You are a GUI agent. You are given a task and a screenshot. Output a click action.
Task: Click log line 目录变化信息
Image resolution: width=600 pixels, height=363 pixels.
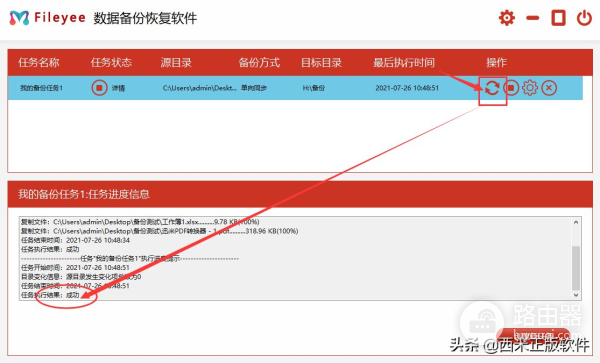(81, 277)
